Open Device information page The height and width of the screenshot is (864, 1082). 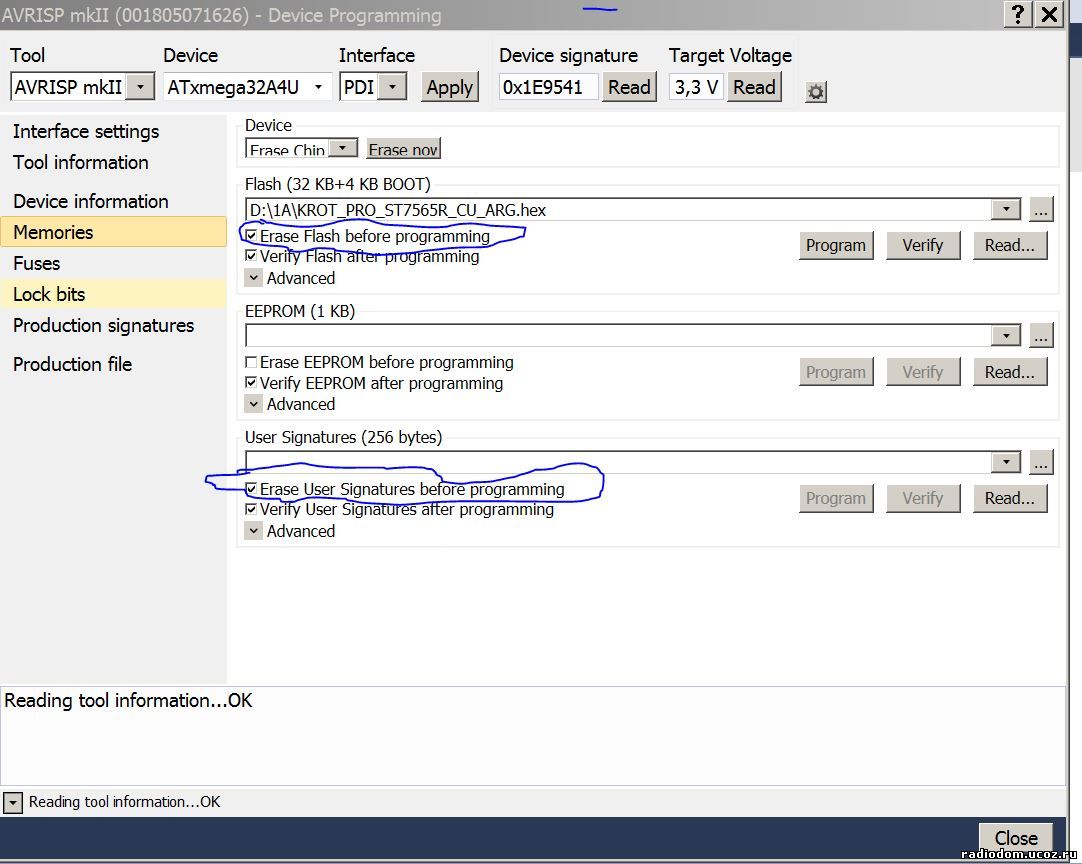coord(90,201)
